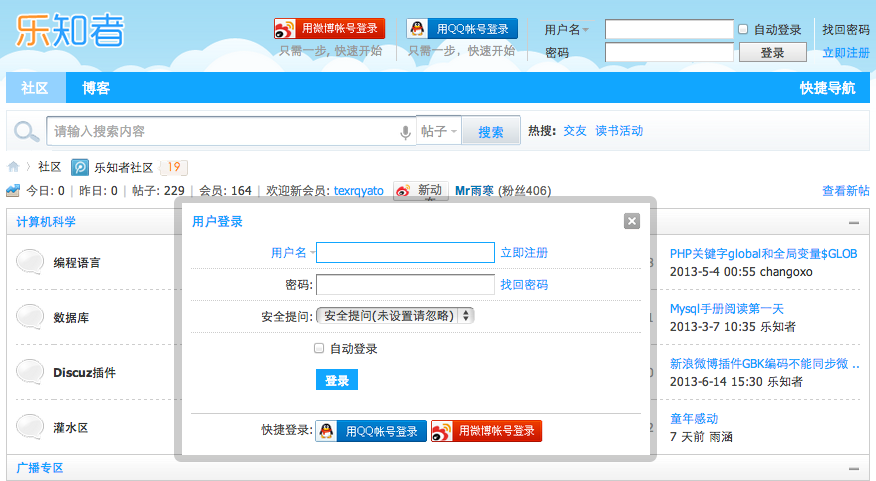876x481 pixels.
Task: Focus dialog 用户名 input field
Action: (x=406, y=253)
